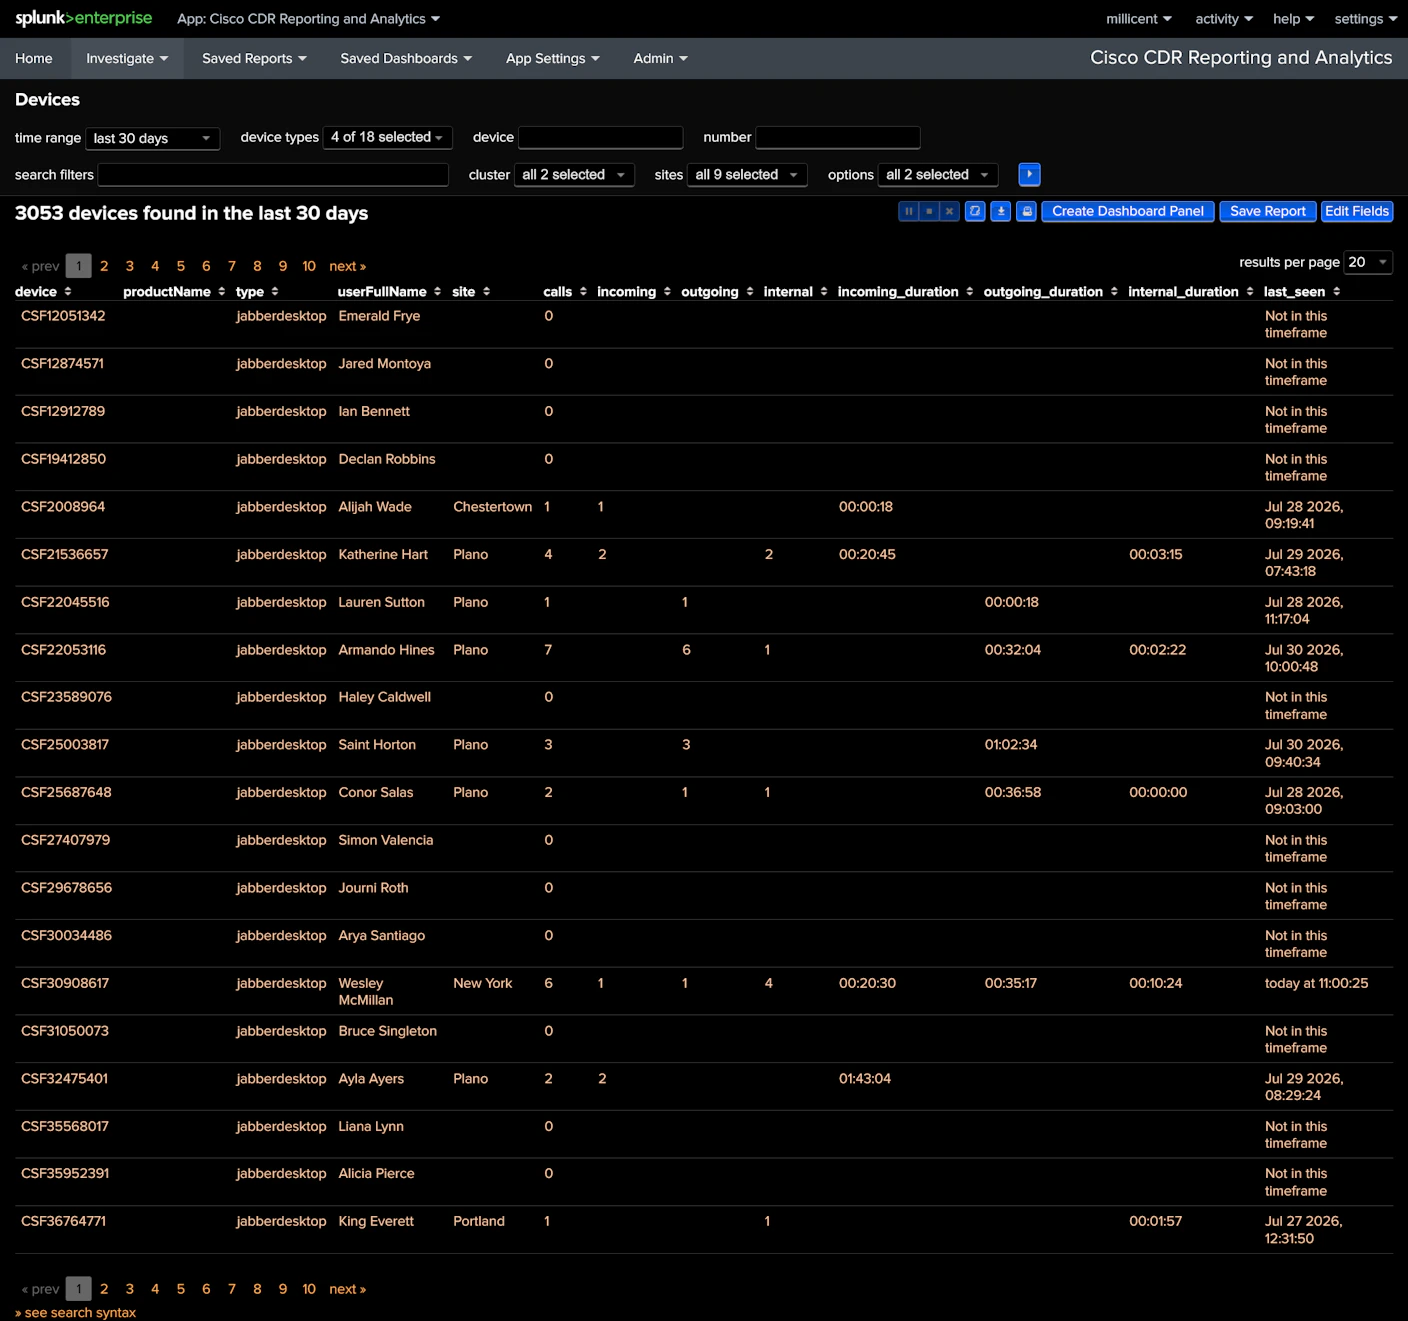The width and height of the screenshot is (1408, 1321).
Task: Sort by incoming_duration column arrows
Action: coord(970,292)
